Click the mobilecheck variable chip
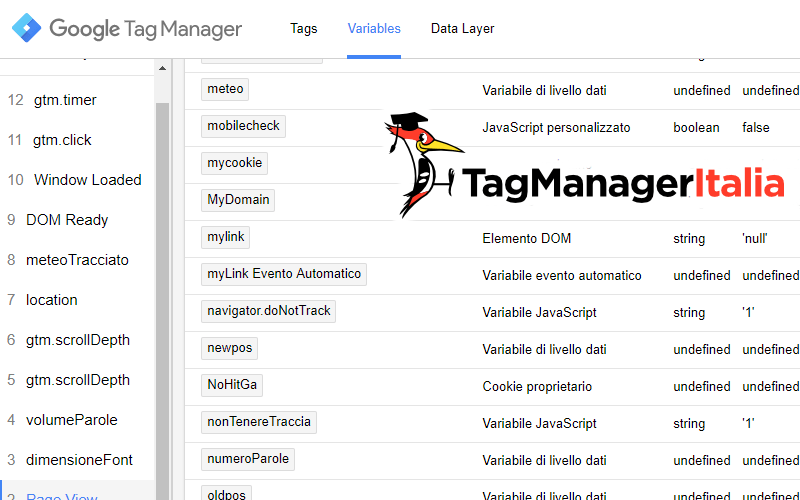The height and width of the screenshot is (500, 800). [x=243, y=126]
